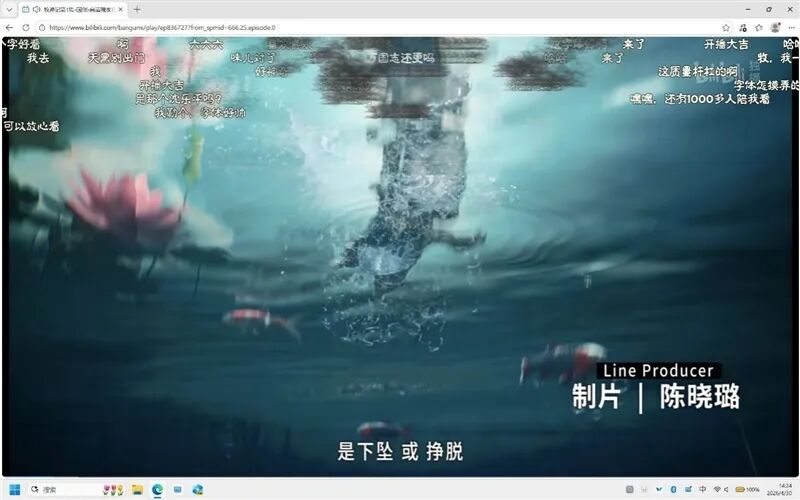Open the favorites list icon
This screenshot has width=800, height=500.
coord(759,28)
